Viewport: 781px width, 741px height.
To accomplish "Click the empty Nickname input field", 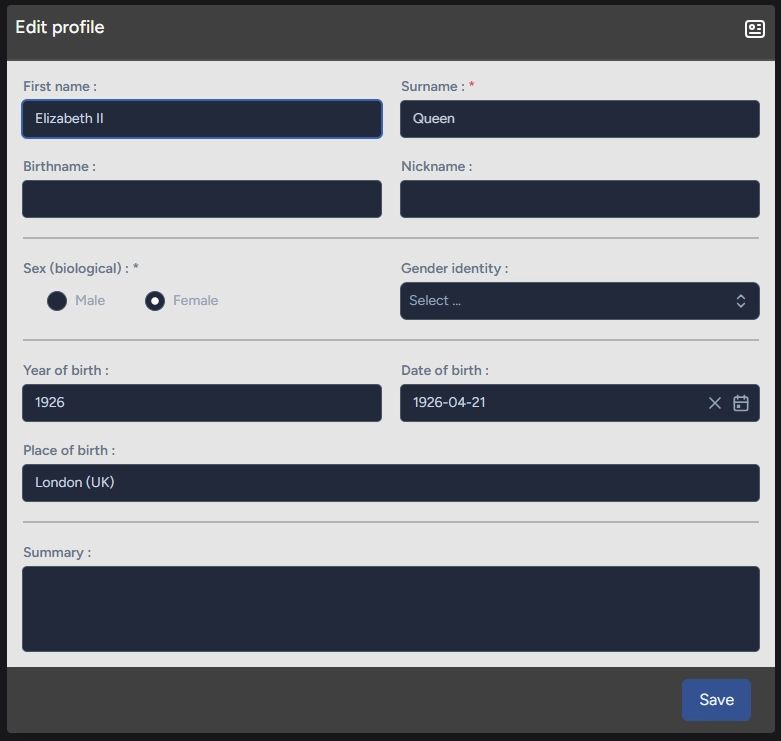I will point(579,199).
